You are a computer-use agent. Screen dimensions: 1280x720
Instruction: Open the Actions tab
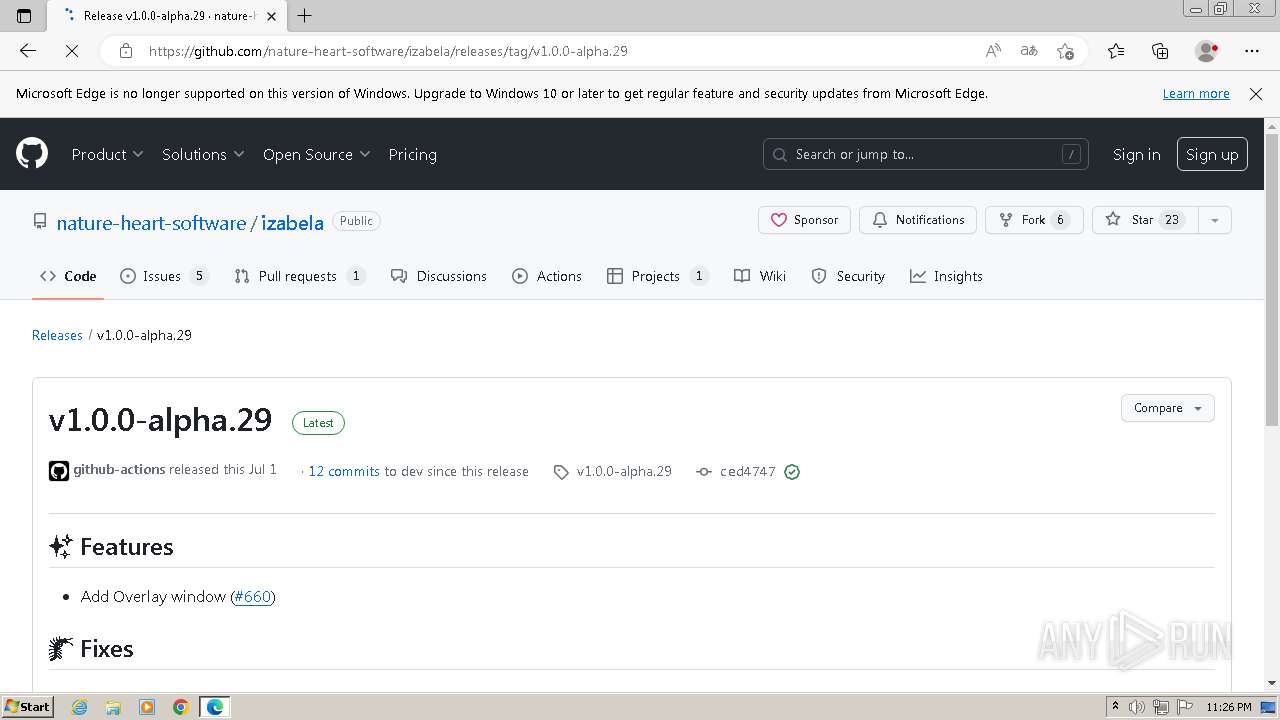coord(547,276)
